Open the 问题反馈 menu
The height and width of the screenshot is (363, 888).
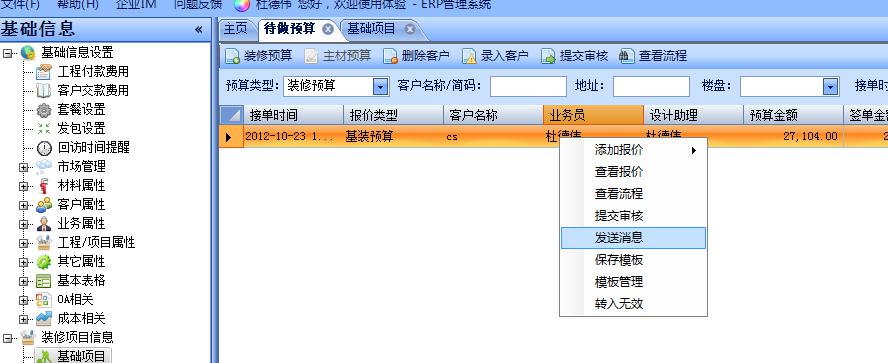coord(198,5)
